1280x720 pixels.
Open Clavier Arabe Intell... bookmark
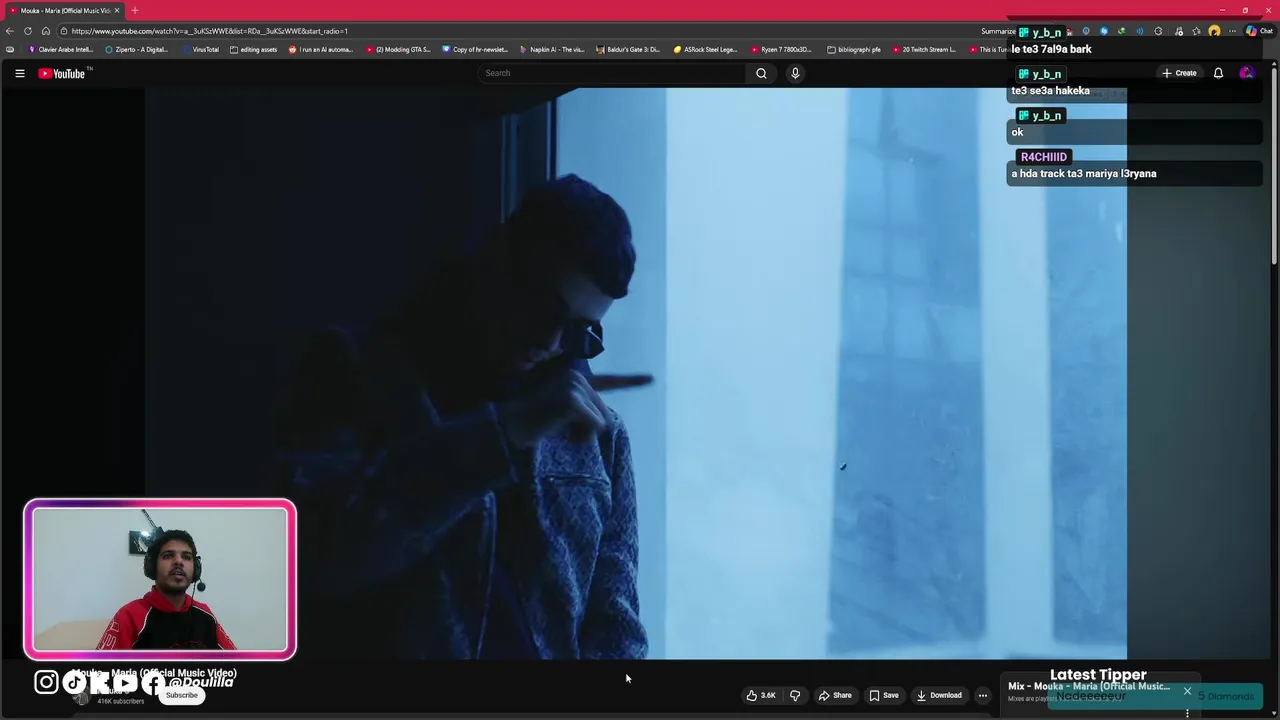[x=60, y=49]
